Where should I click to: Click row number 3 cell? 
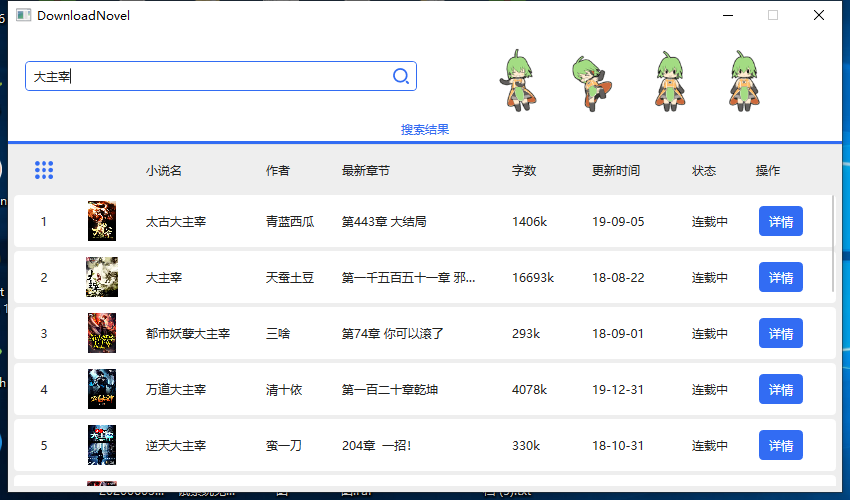pos(43,334)
